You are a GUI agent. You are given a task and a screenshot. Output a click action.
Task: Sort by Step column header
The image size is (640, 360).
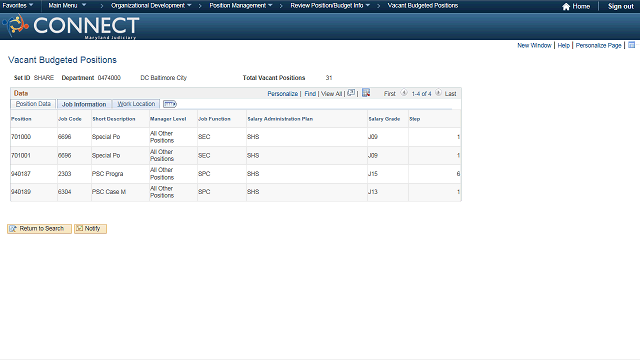coord(415,119)
